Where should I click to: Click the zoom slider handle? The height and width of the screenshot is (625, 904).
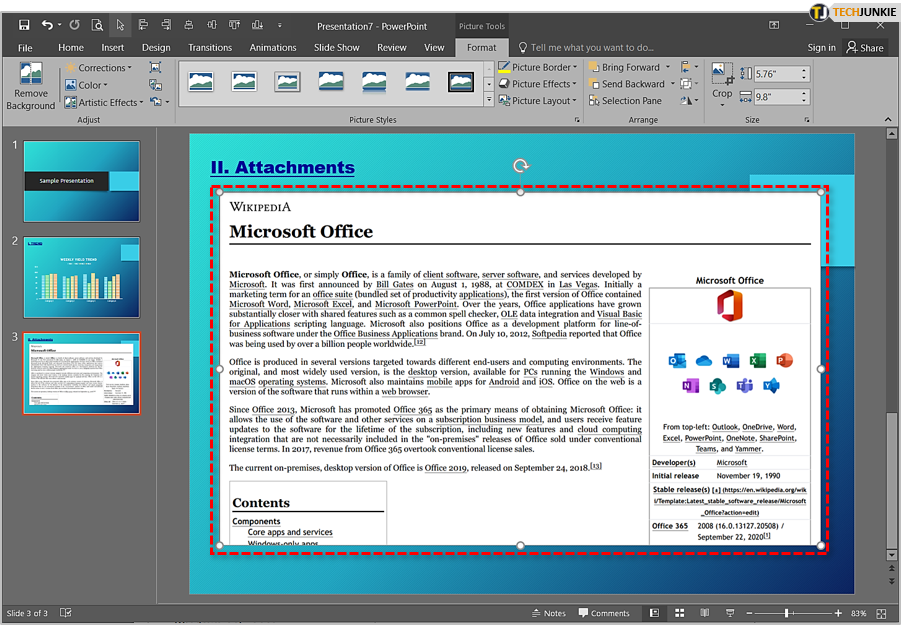pos(786,613)
